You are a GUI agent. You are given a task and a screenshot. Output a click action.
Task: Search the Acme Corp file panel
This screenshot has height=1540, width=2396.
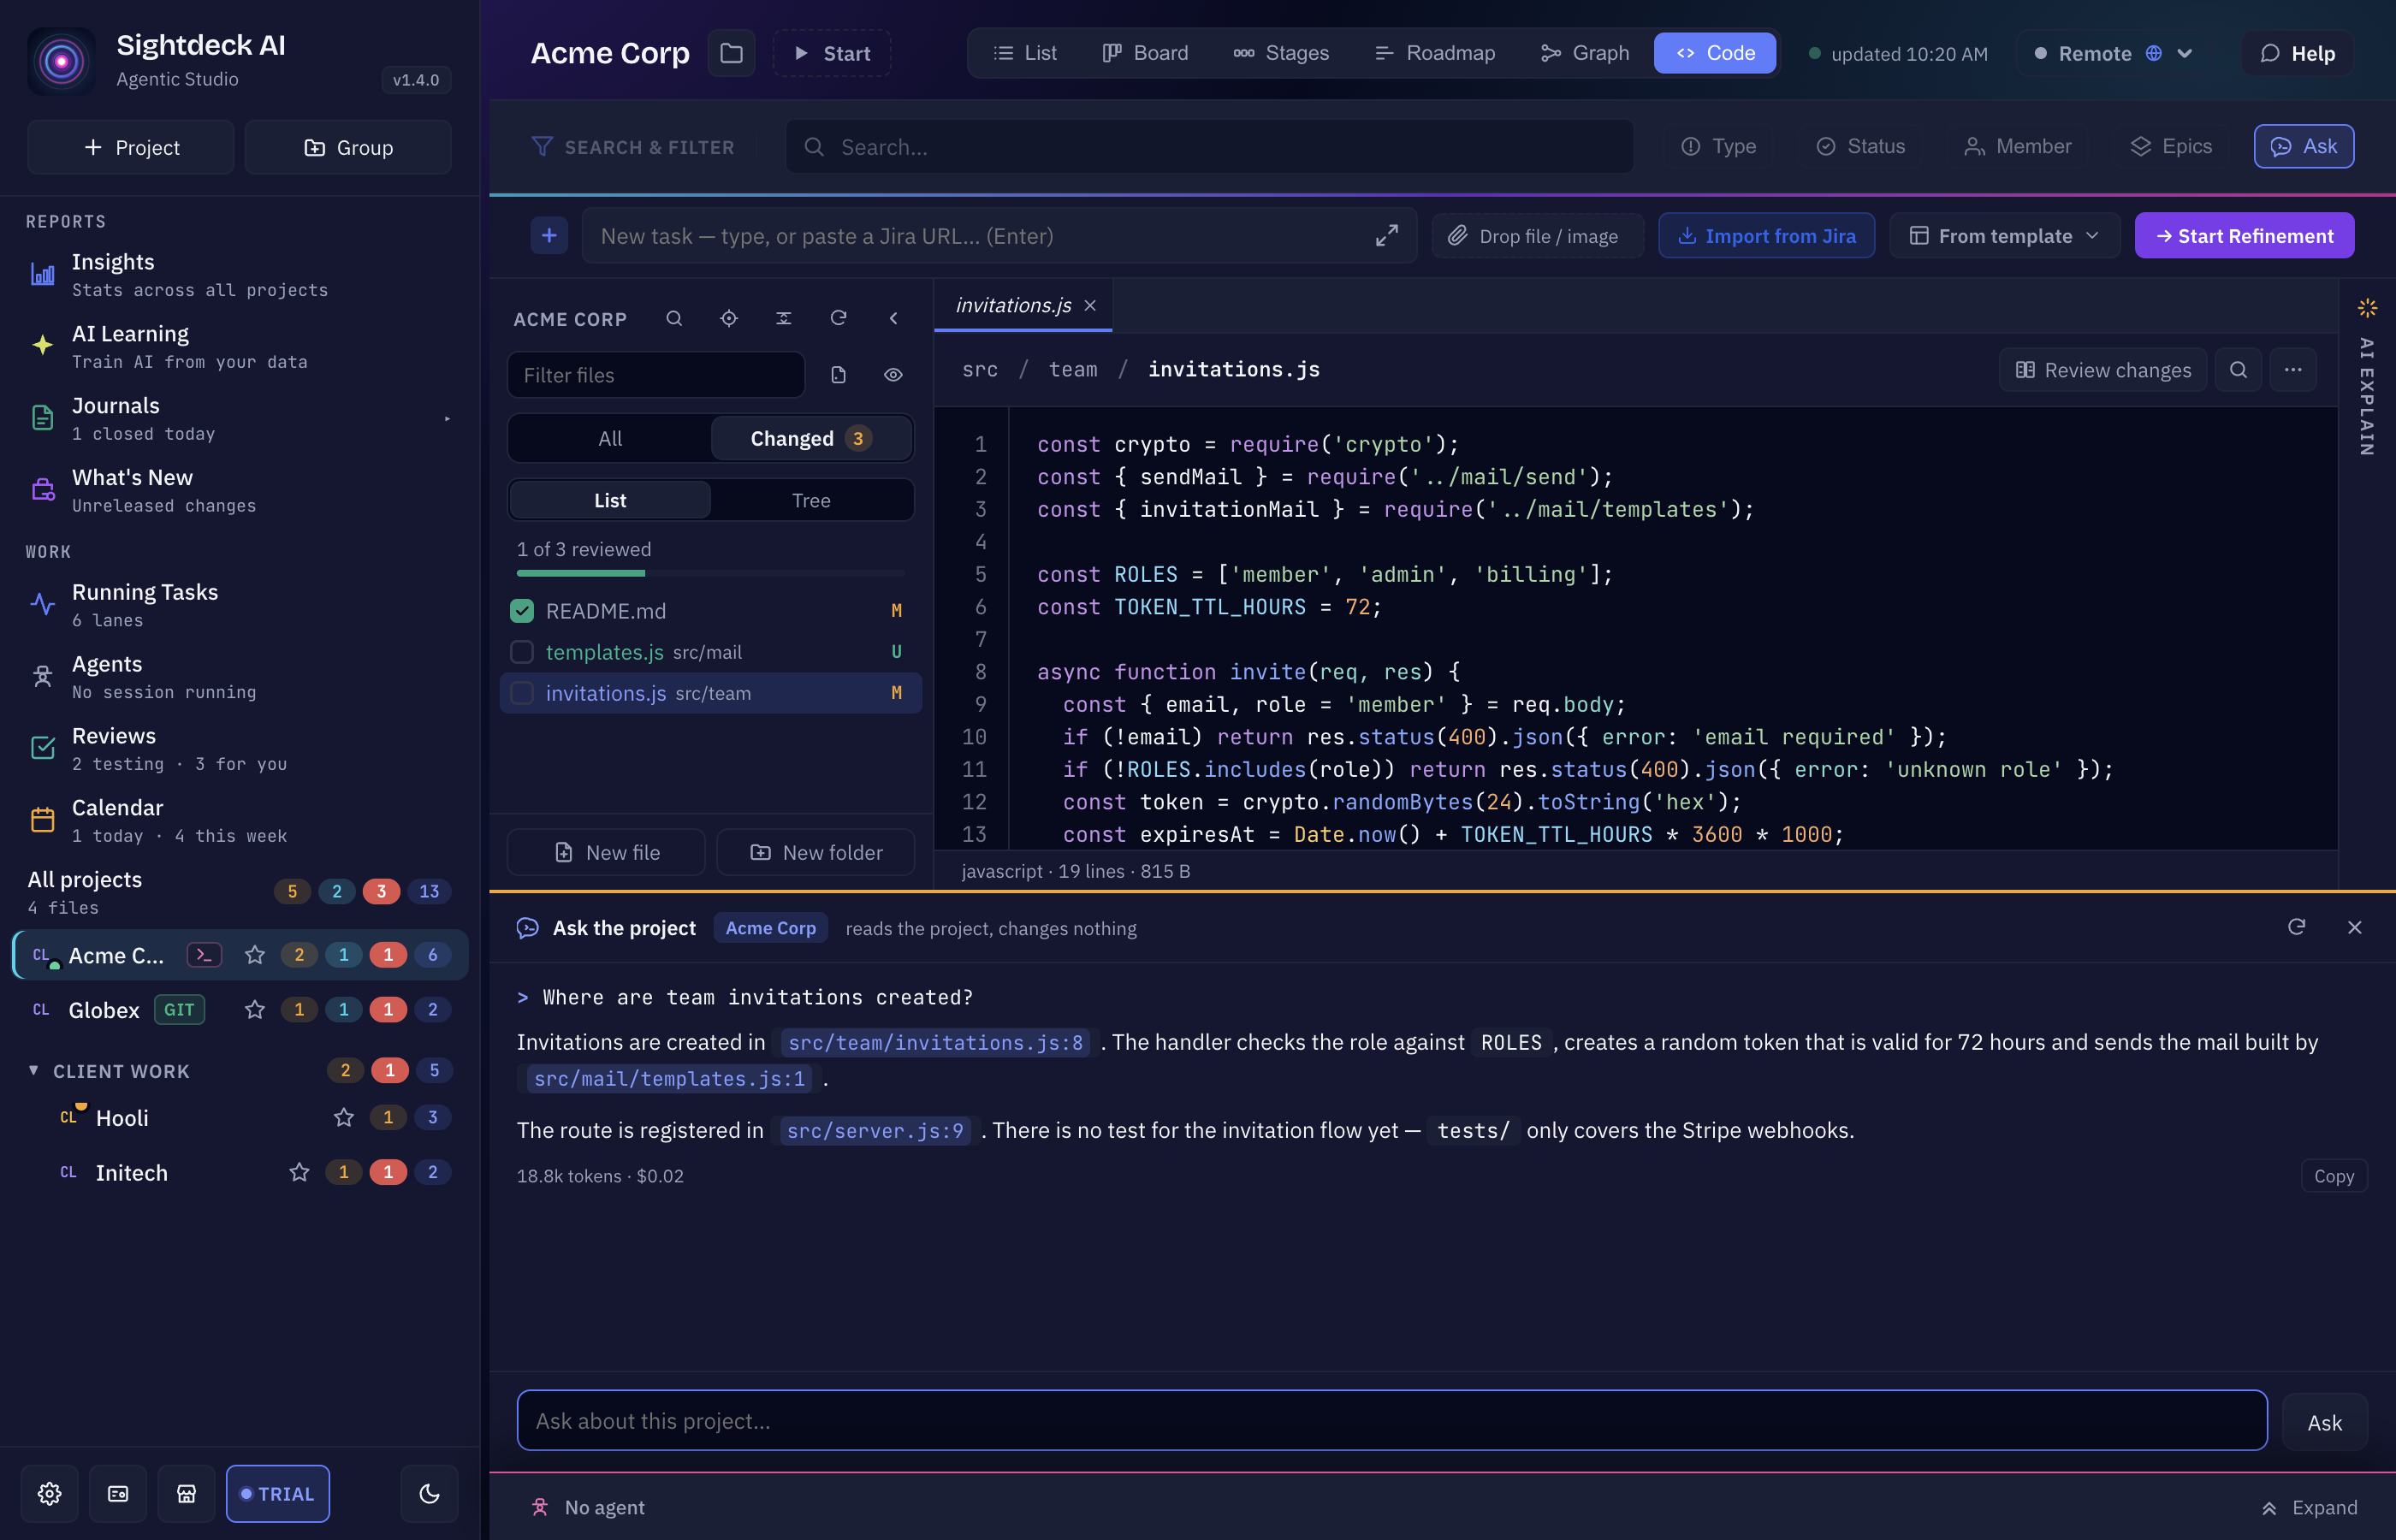click(x=674, y=318)
